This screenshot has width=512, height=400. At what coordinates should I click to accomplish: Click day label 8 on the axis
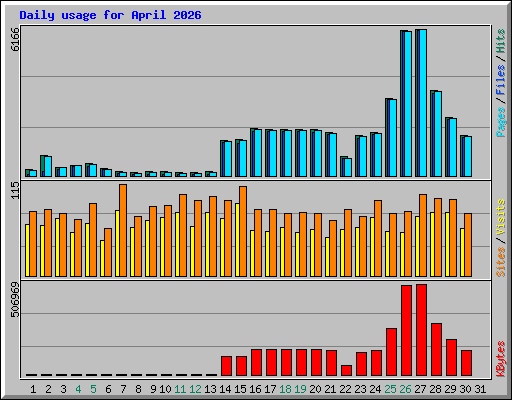click(x=138, y=389)
